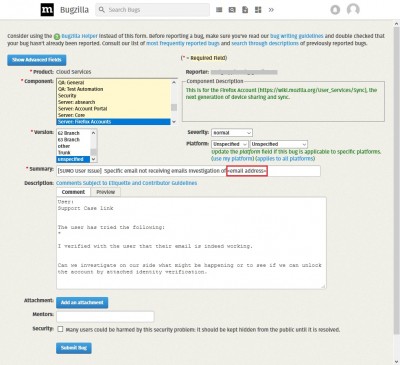Image resolution: width=400 pixels, height=365 pixels.
Task: Select 'Security' in component list
Action: [113, 95]
